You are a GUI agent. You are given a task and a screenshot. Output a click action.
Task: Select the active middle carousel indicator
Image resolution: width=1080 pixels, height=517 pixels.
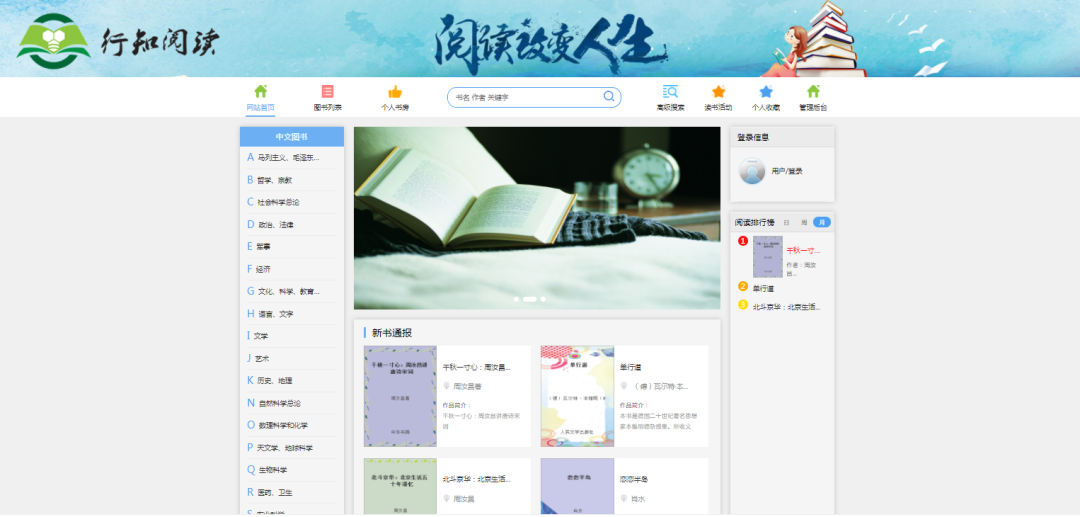pos(530,299)
